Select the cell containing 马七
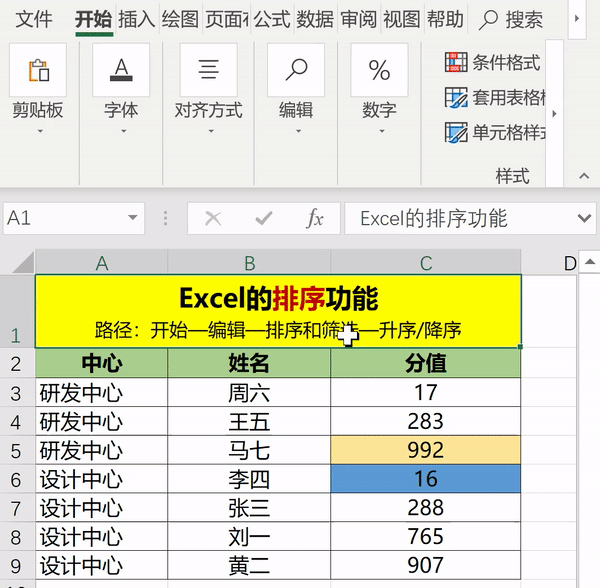 249,450
